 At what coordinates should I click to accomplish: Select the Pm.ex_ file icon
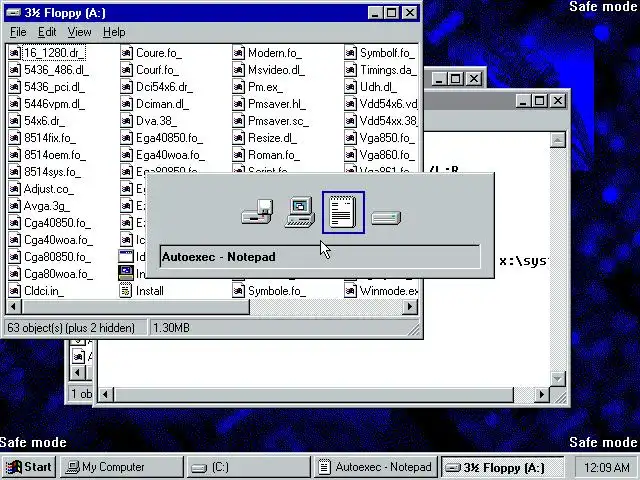(238, 87)
